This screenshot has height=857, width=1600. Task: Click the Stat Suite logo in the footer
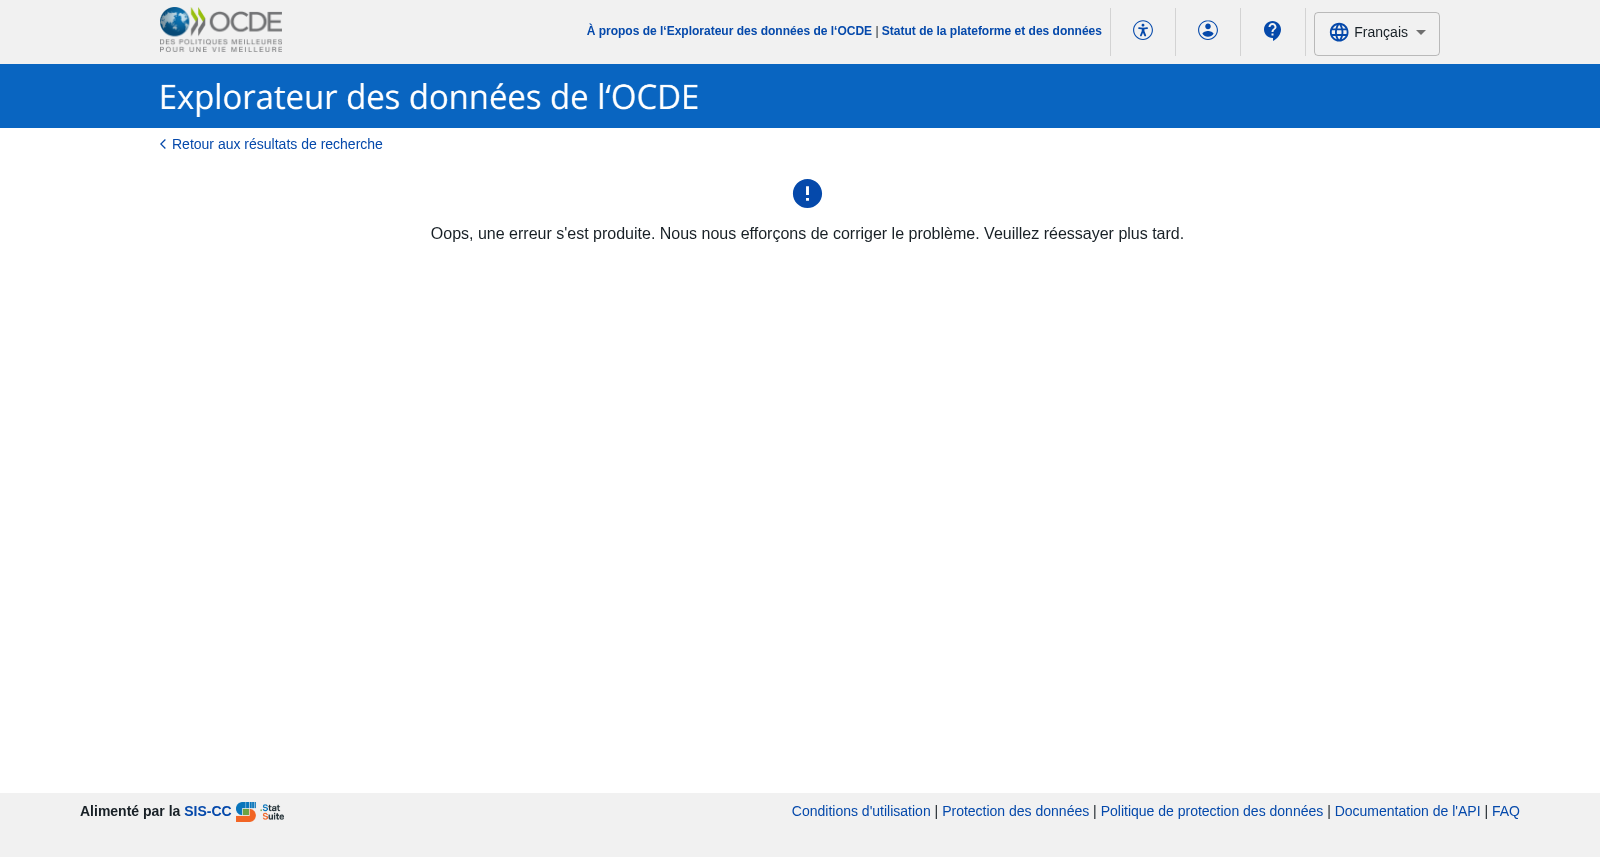[260, 812]
